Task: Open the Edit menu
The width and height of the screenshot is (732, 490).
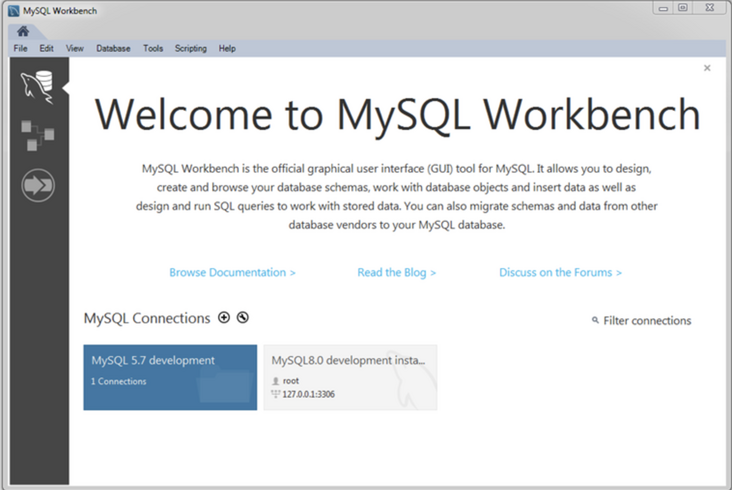Action: 46,48
